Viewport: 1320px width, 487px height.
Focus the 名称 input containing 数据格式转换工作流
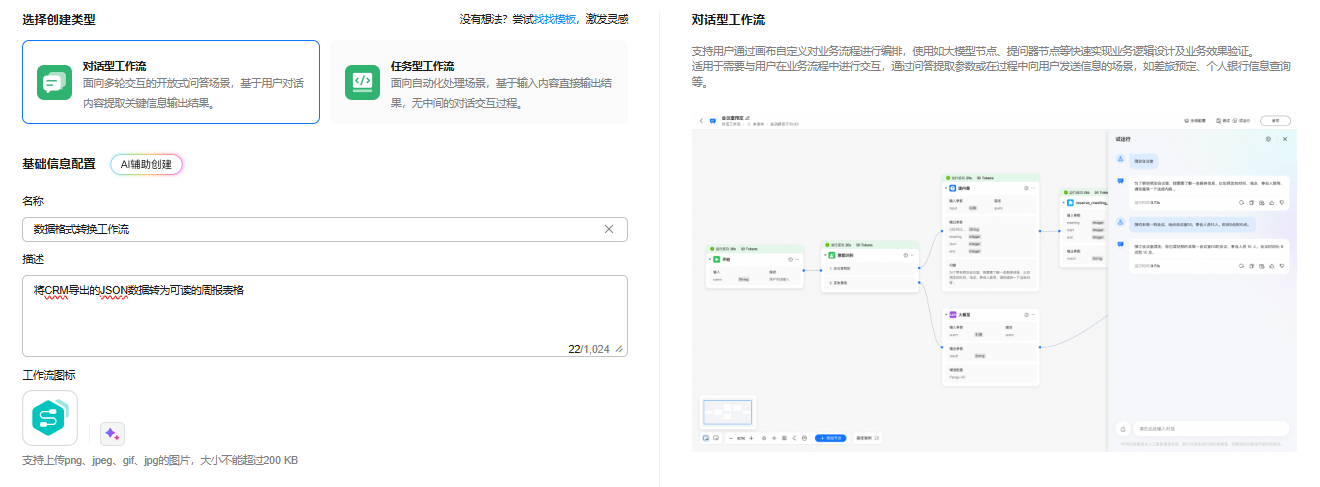[325, 229]
